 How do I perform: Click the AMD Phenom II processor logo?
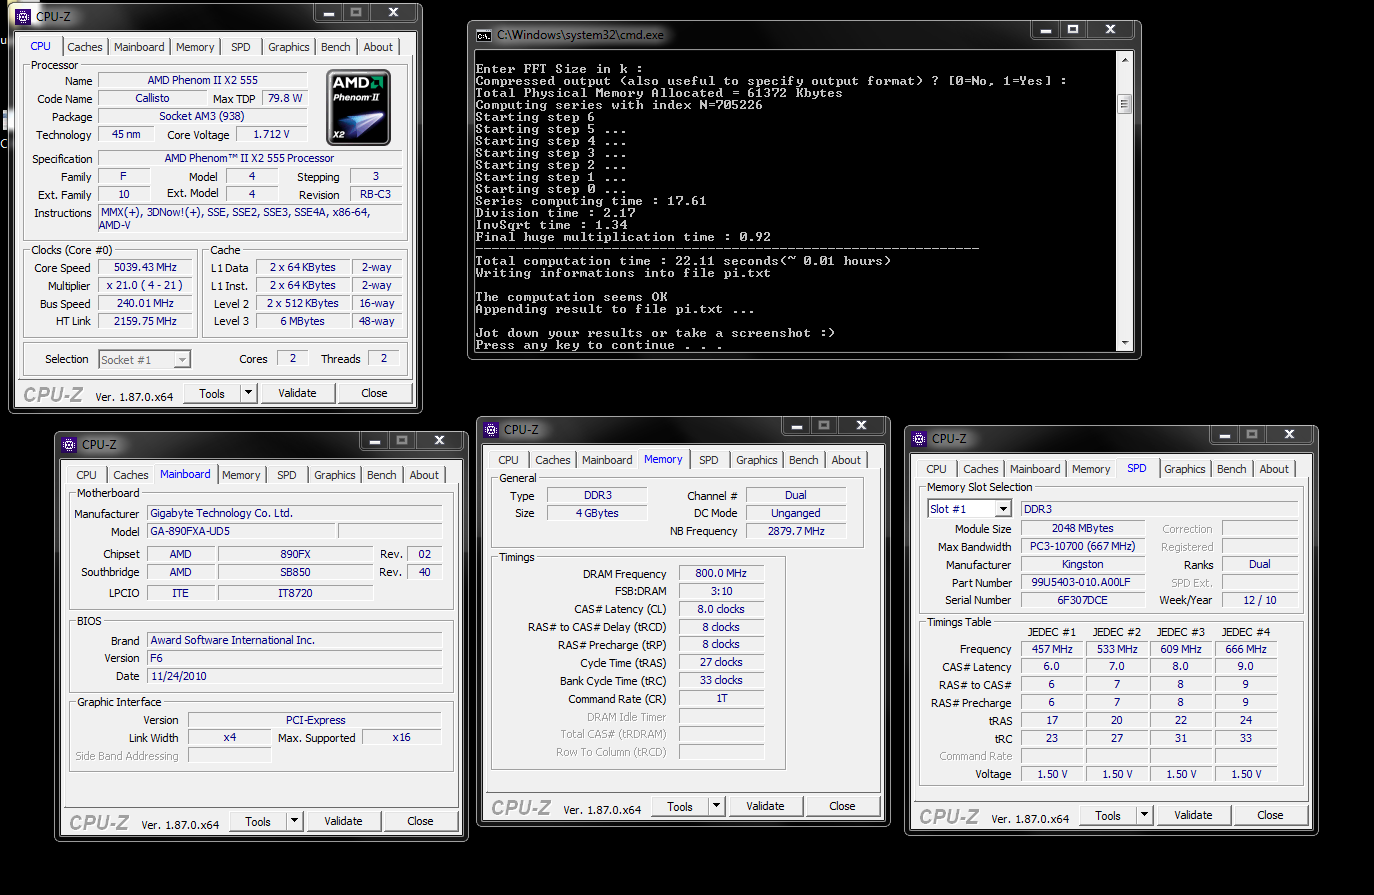[x=358, y=107]
